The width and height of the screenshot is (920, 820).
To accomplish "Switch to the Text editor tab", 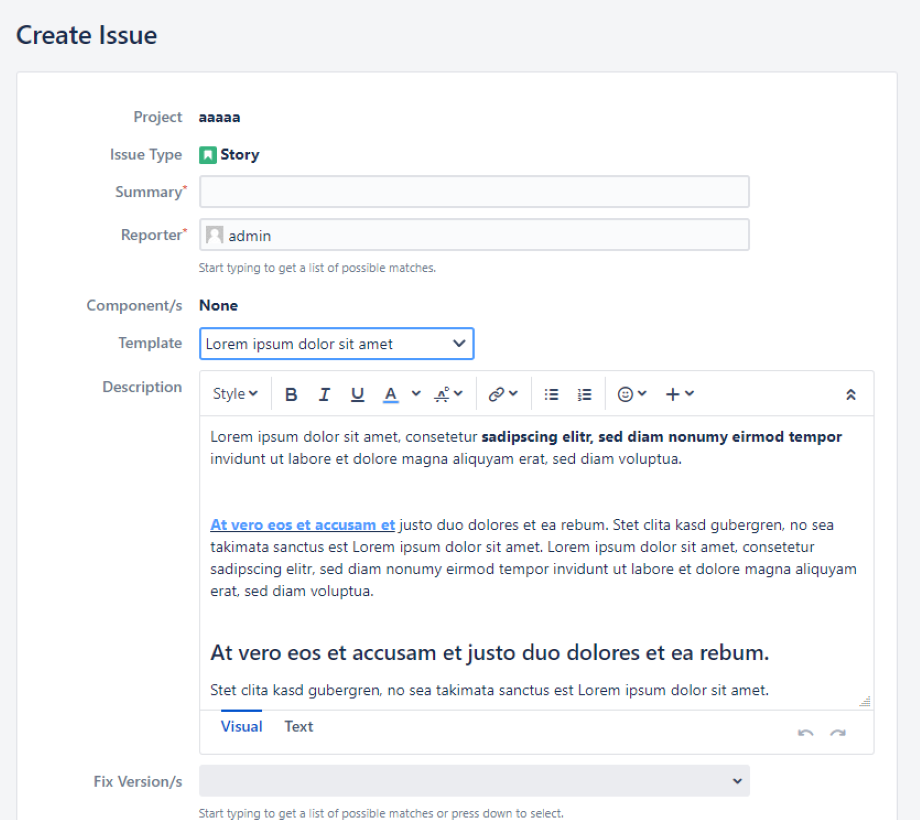I will click(299, 726).
